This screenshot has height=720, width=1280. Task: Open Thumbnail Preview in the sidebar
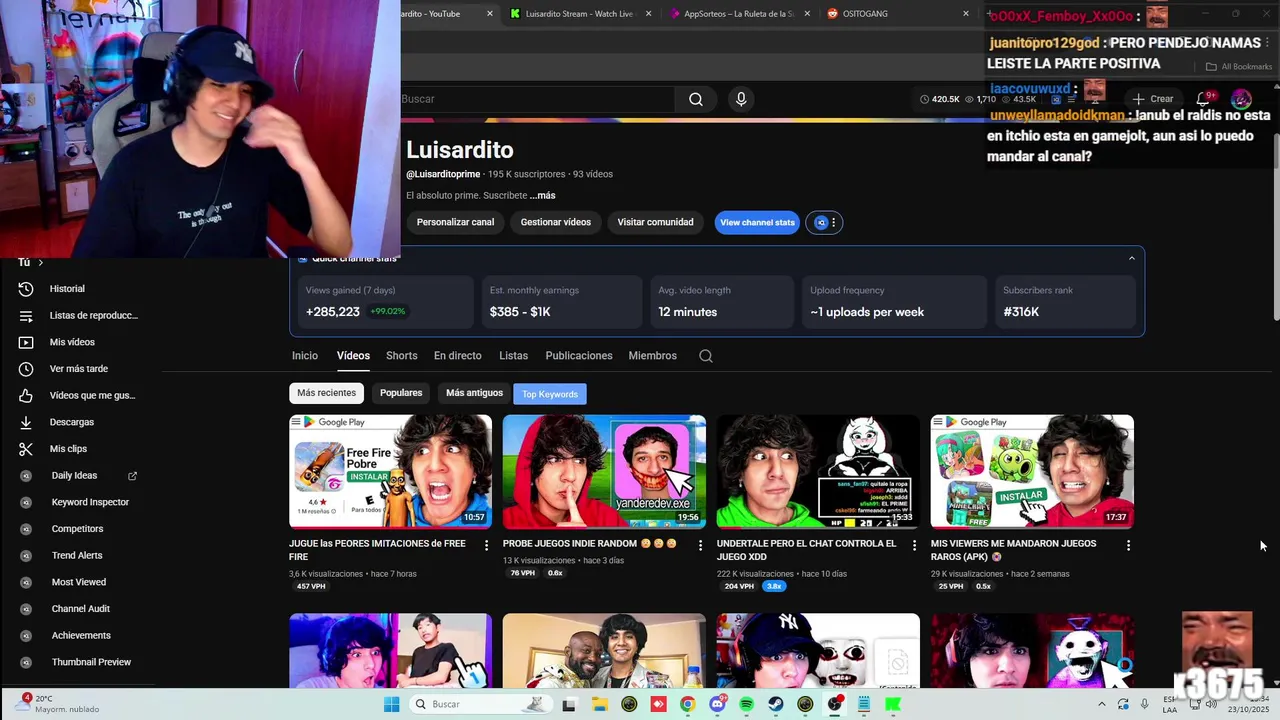click(91, 662)
